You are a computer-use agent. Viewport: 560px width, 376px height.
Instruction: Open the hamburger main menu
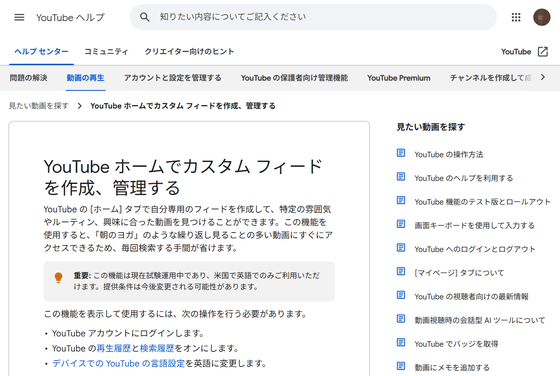(x=19, y=17)
